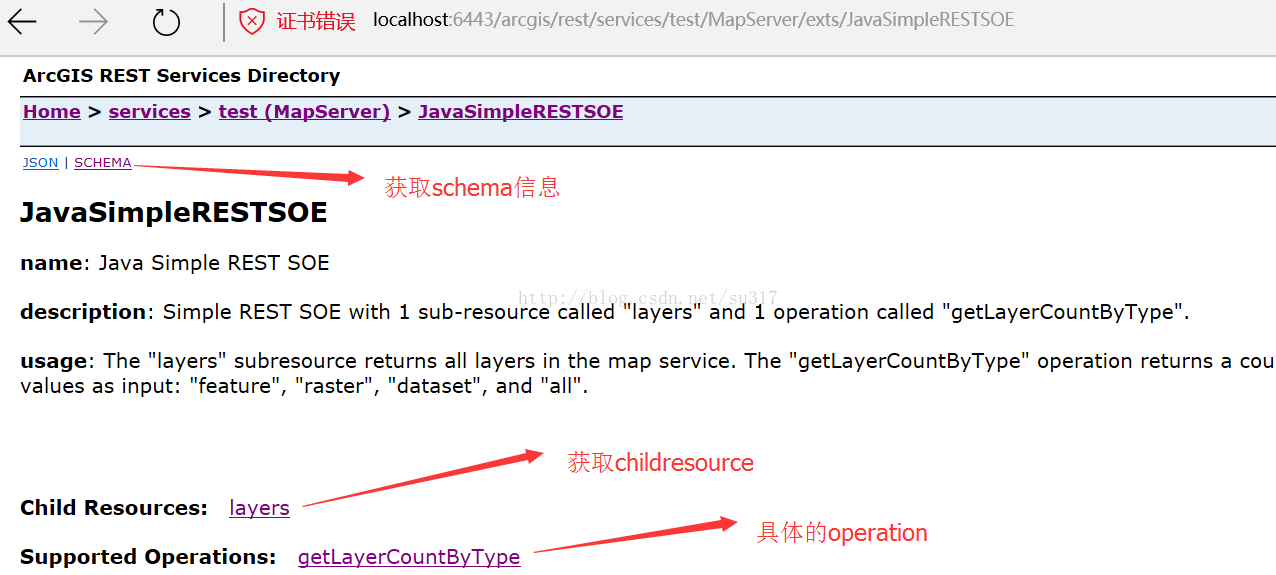Image resolution: width=1276 pixels, height=575 pixels.
Task: Click the usage paragraph text
Action: [647, 373]
